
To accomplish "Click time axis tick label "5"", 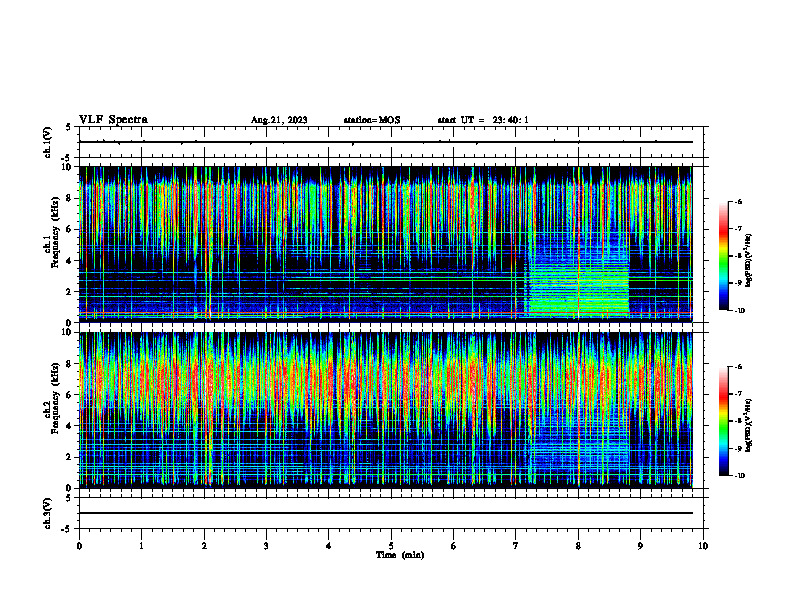I will click(x=391, y=546).
